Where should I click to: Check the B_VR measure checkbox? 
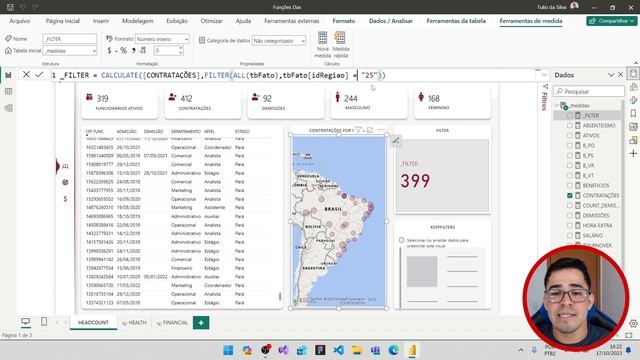pyautogui.click(x=570, y=165)
